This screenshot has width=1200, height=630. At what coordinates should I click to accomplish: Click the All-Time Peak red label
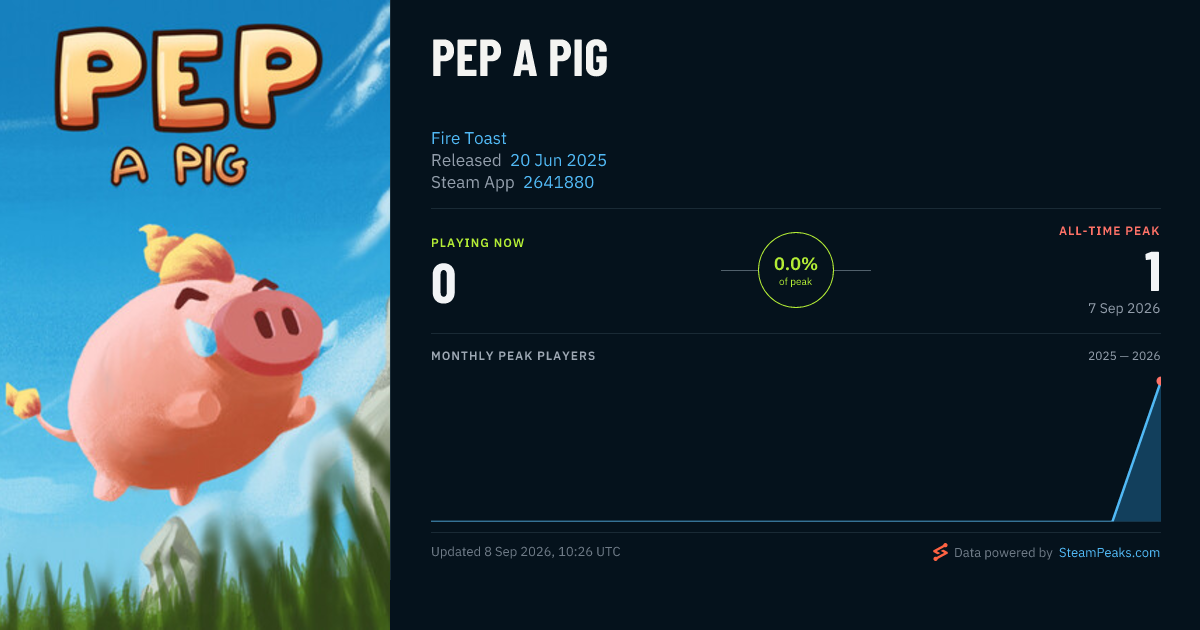point(1109,231)
